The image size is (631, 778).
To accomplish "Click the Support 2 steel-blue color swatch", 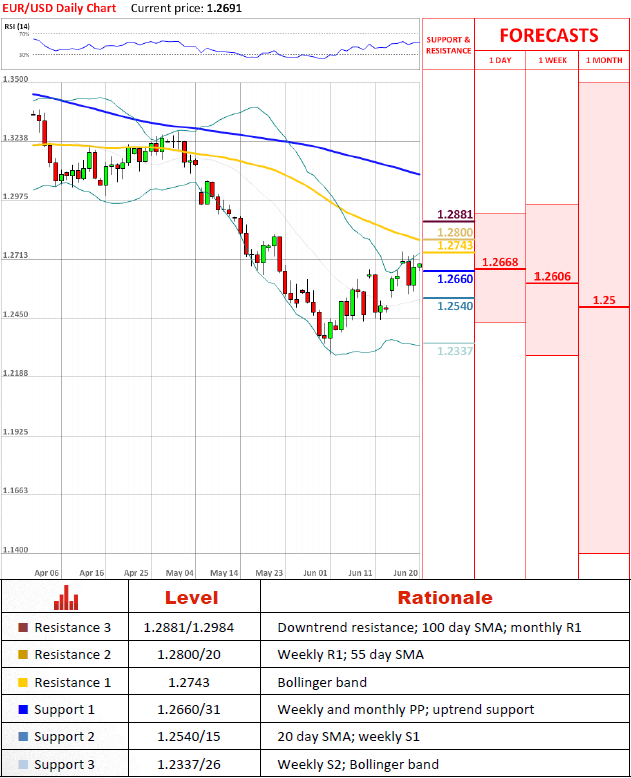I will pos(23,736).
